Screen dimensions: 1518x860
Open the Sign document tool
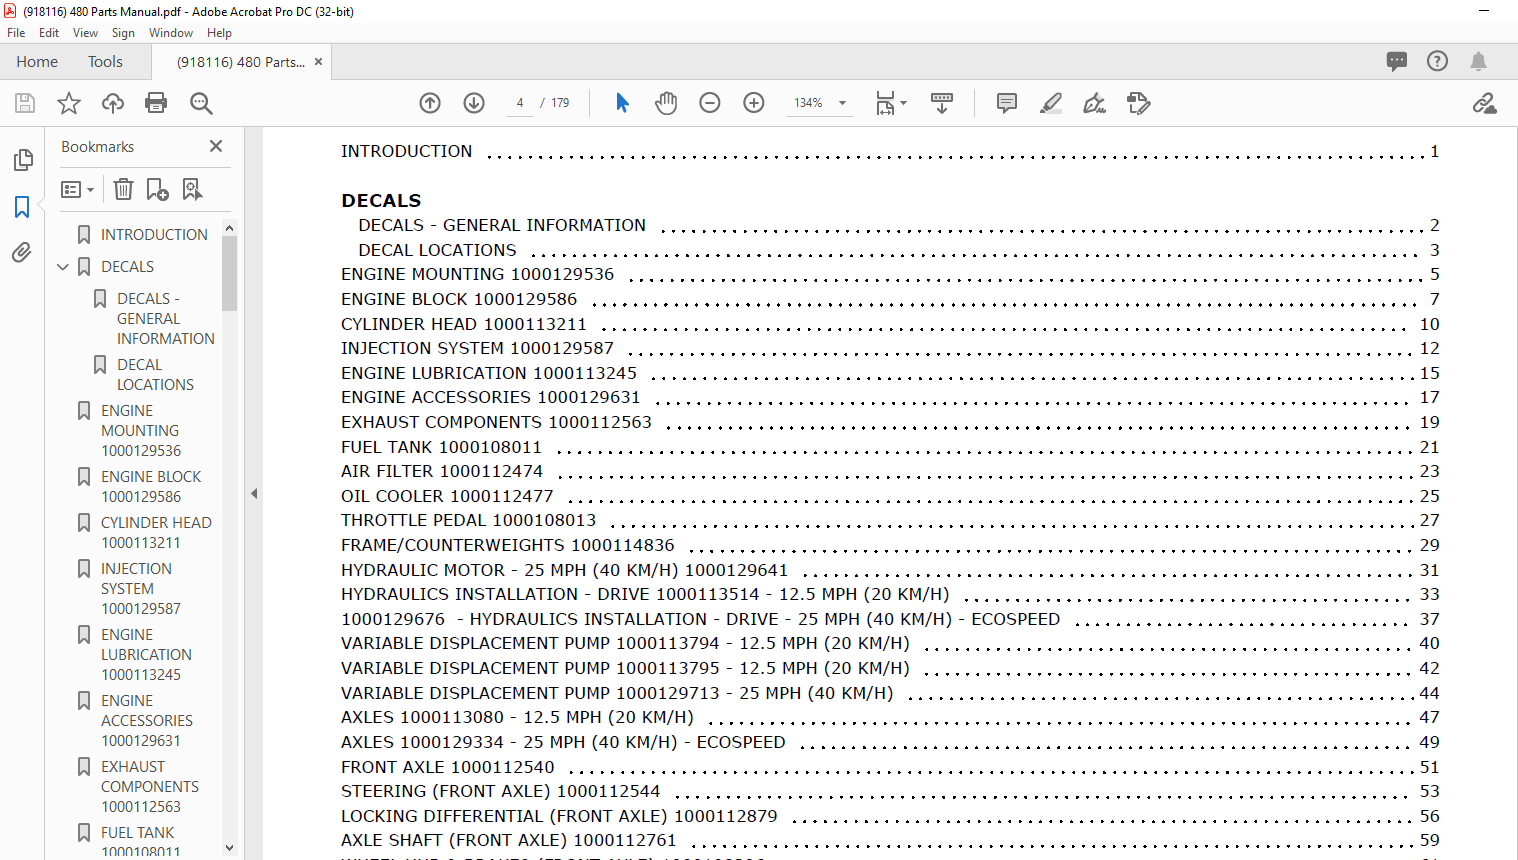pos(1095,103)
